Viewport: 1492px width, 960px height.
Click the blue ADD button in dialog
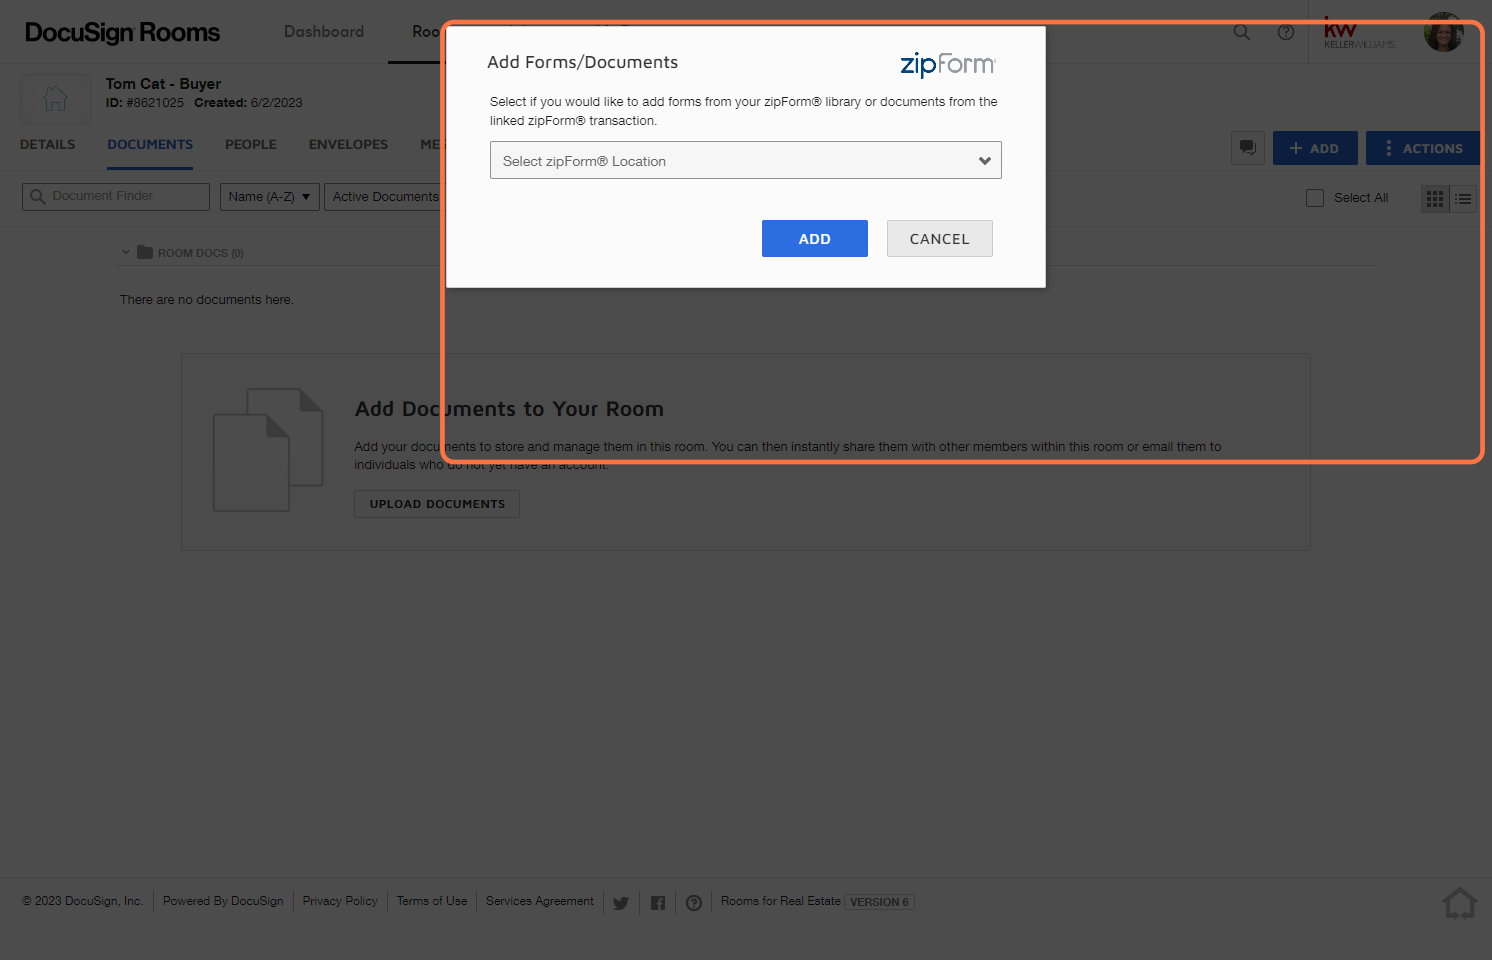[x=814, y=238]
